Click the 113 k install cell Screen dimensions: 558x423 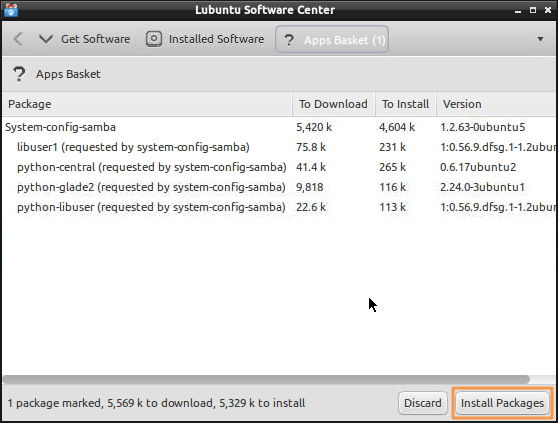point(392,207)
